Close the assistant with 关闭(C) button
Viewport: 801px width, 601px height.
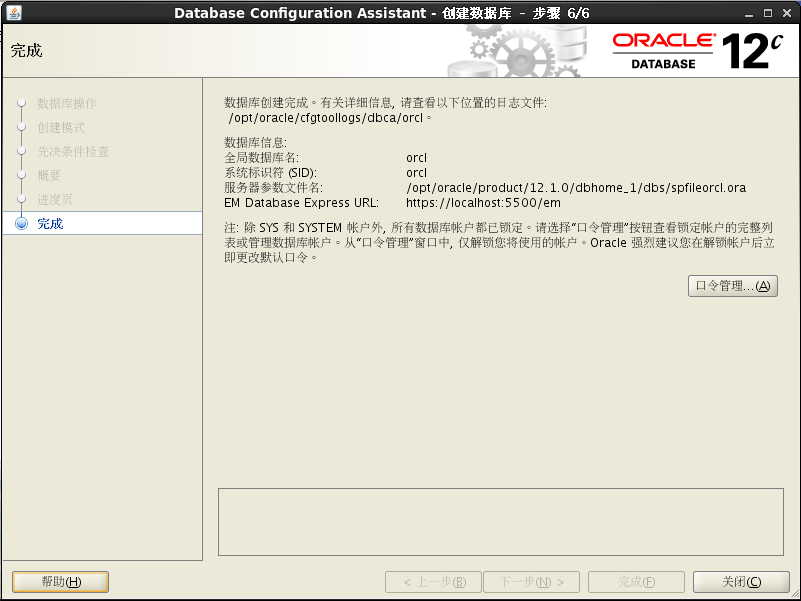741,582
